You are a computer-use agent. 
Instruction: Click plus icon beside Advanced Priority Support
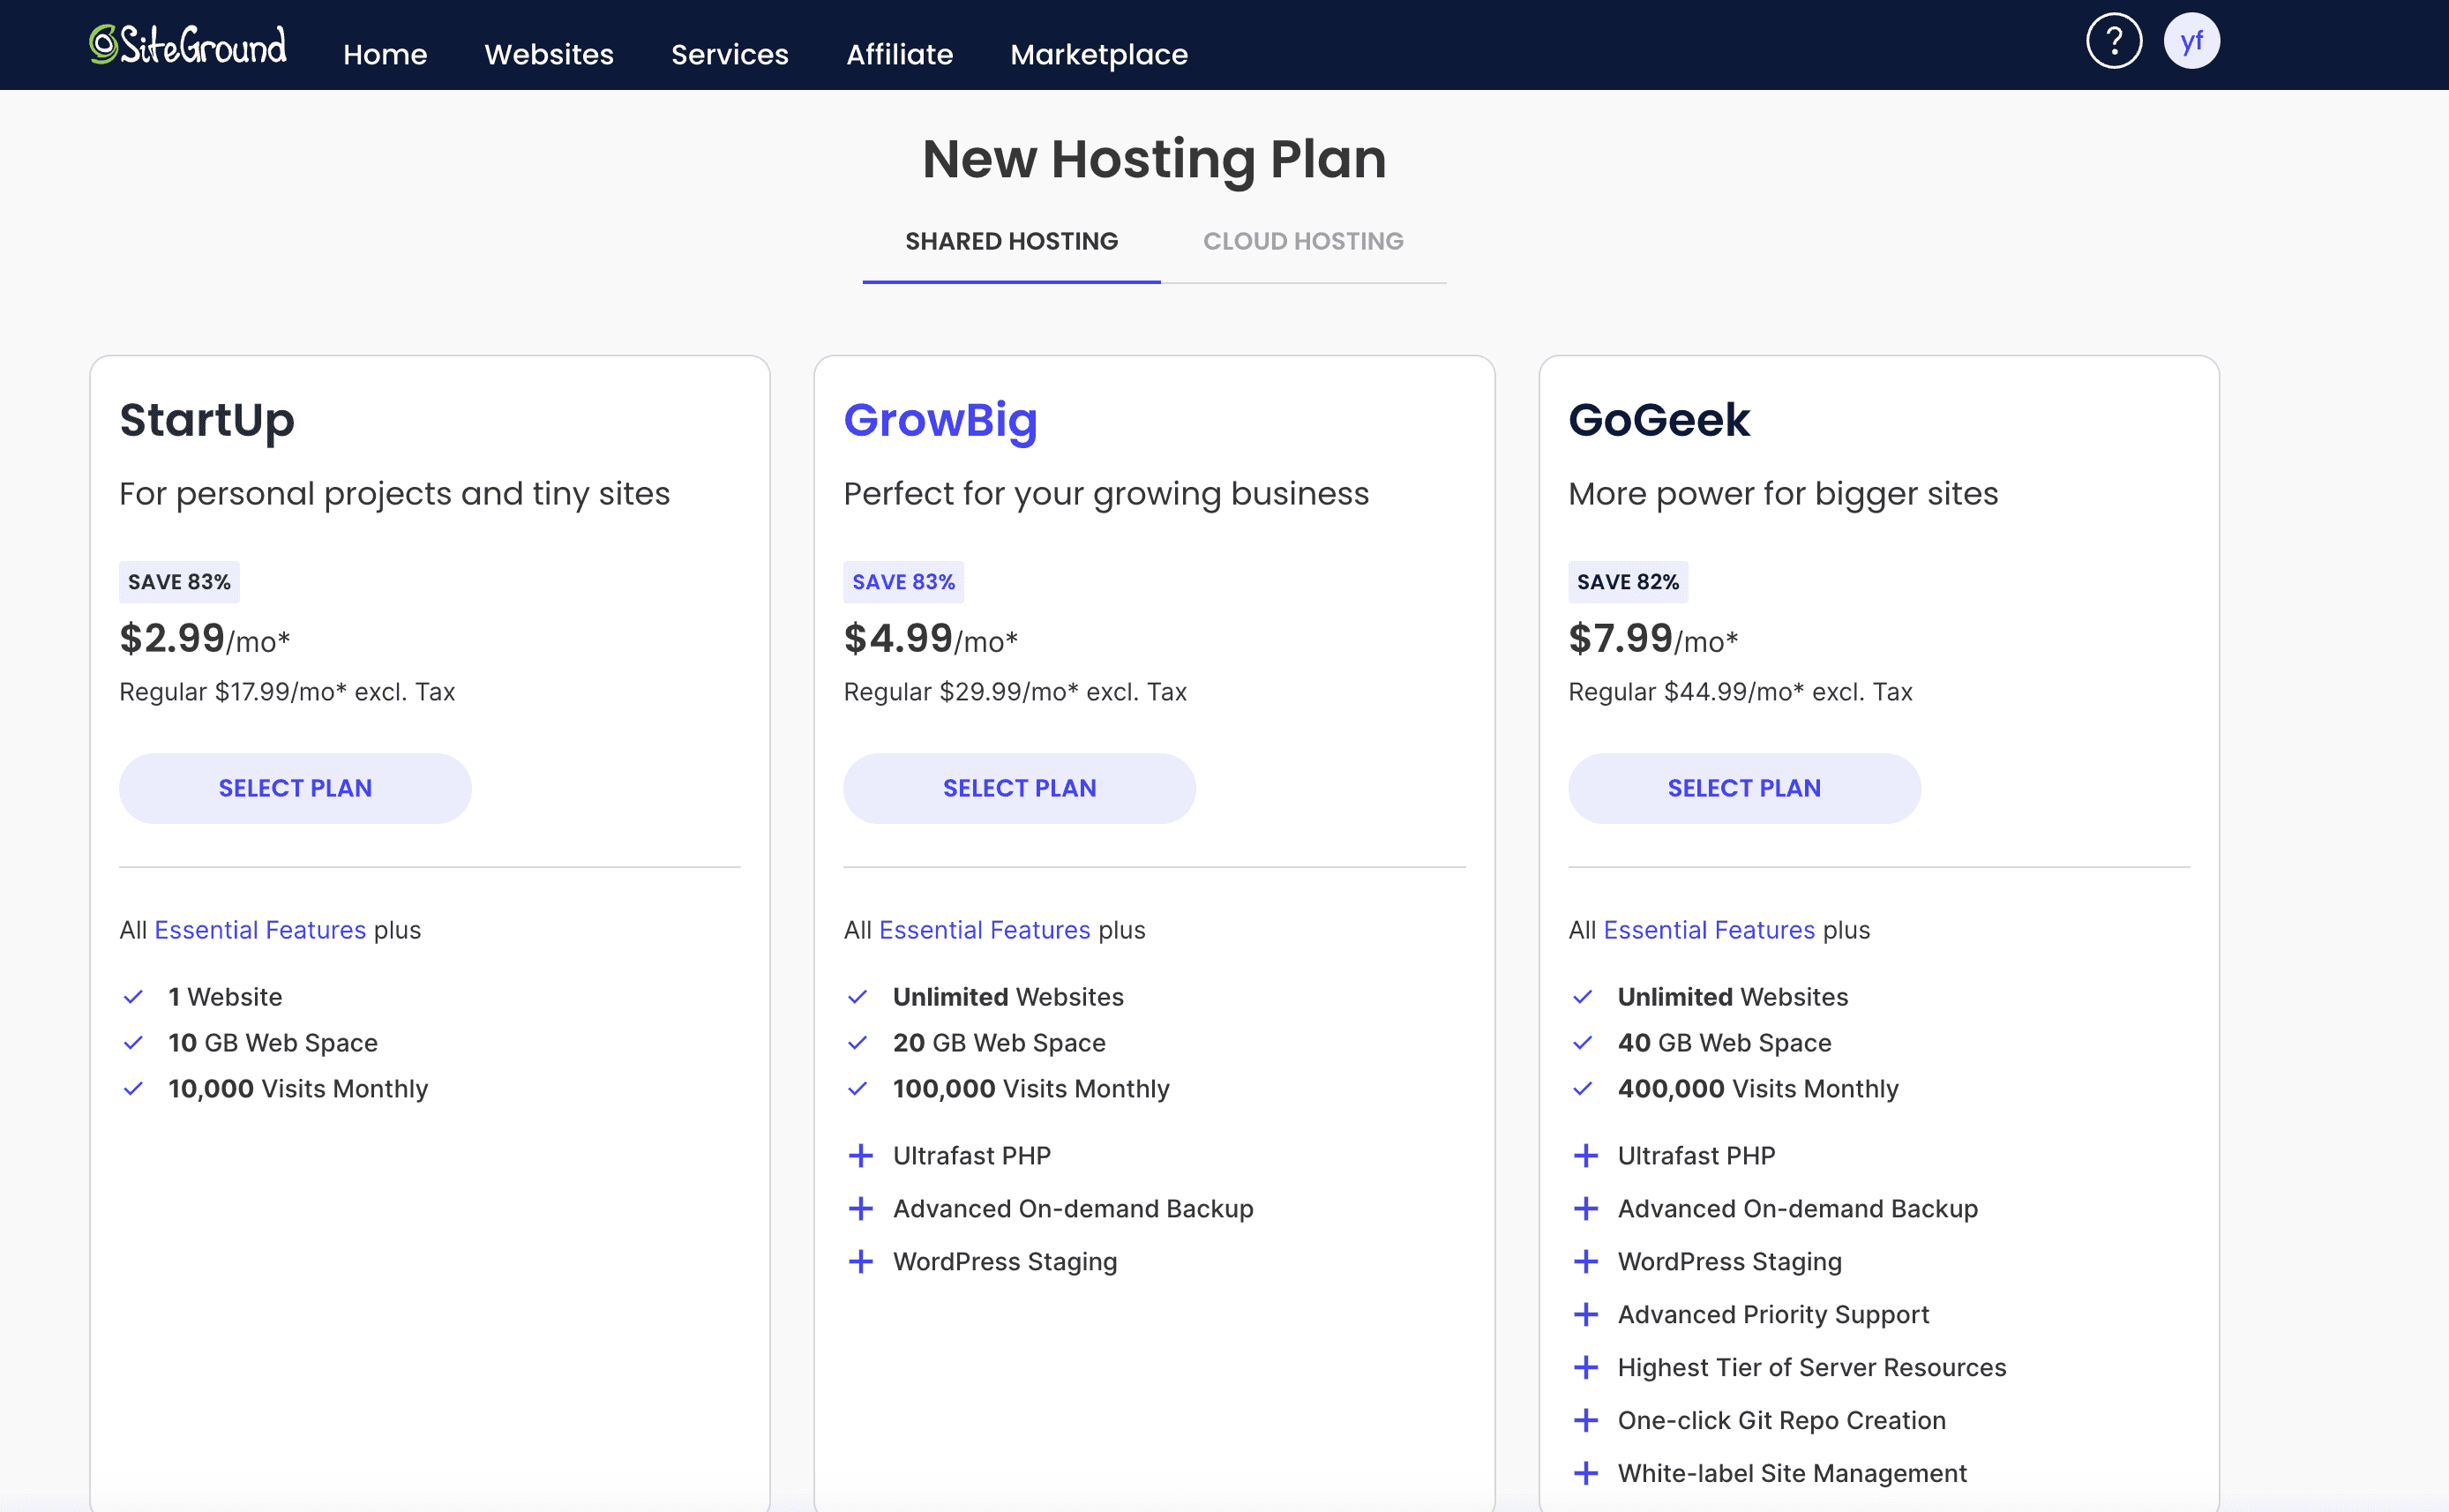point(1585,1314)
